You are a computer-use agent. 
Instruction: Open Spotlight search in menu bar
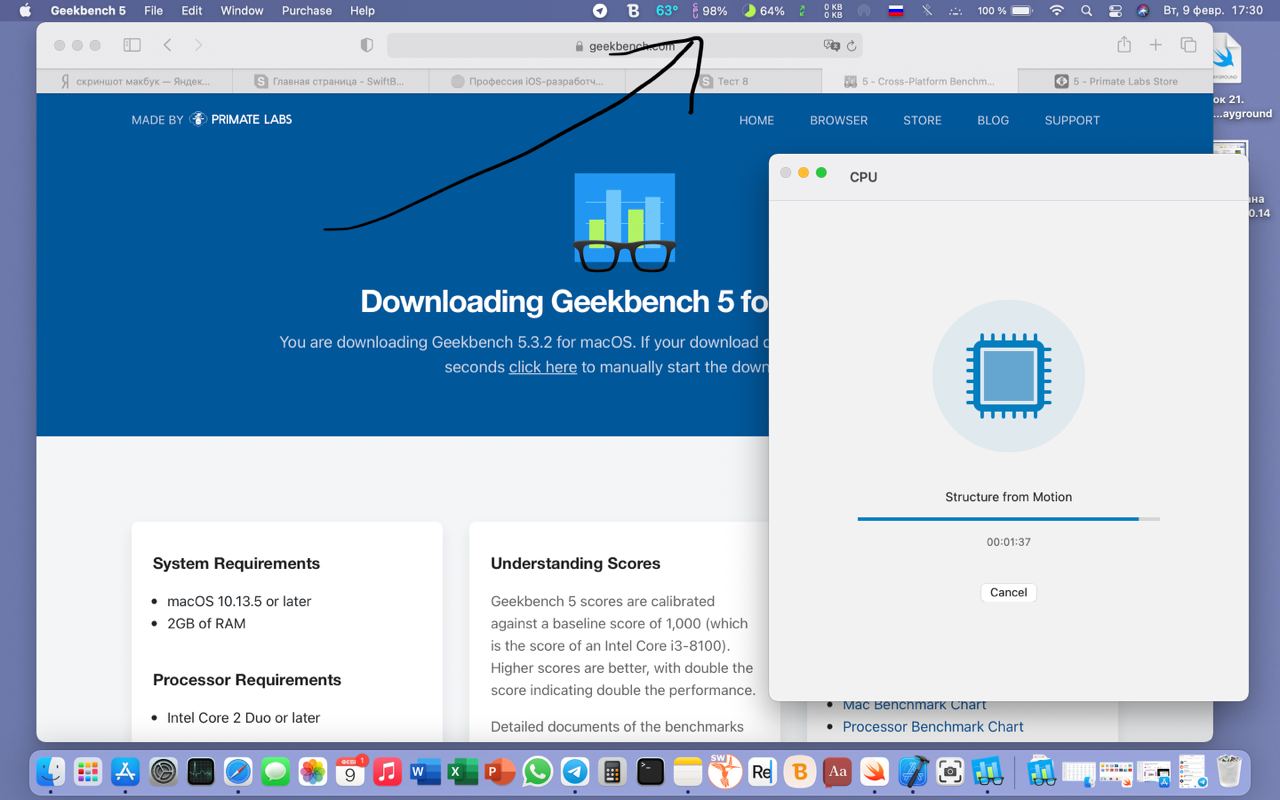tap(1087, 10)
